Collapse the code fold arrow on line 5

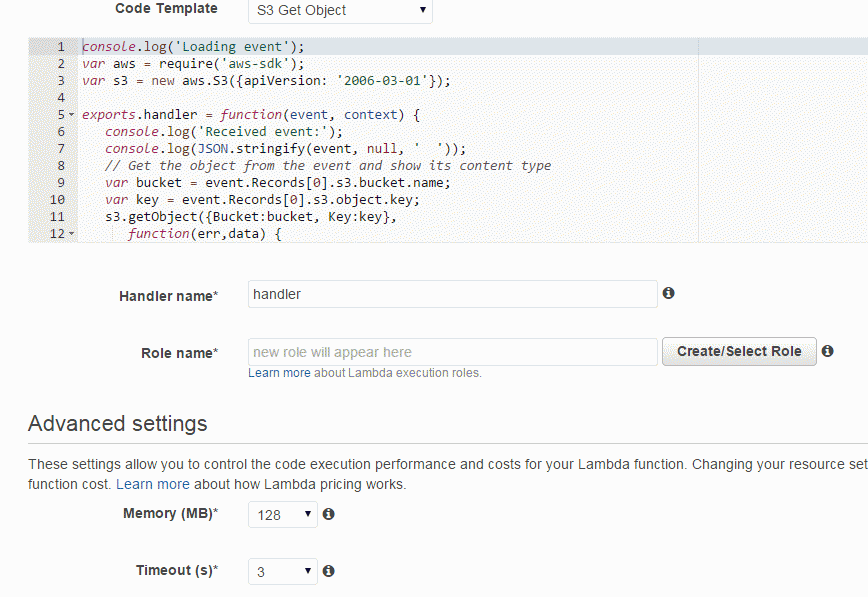tap(71, 115)
